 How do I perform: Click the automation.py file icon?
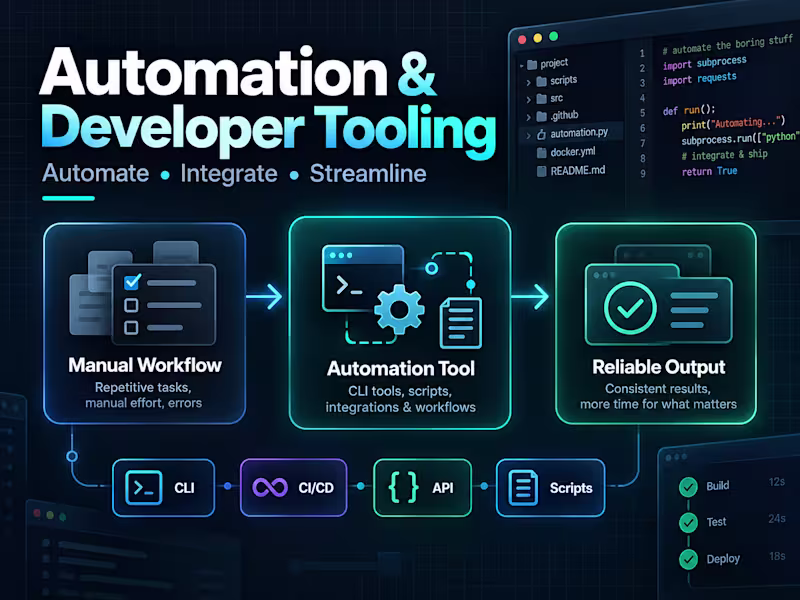click(x=541, y=135)
